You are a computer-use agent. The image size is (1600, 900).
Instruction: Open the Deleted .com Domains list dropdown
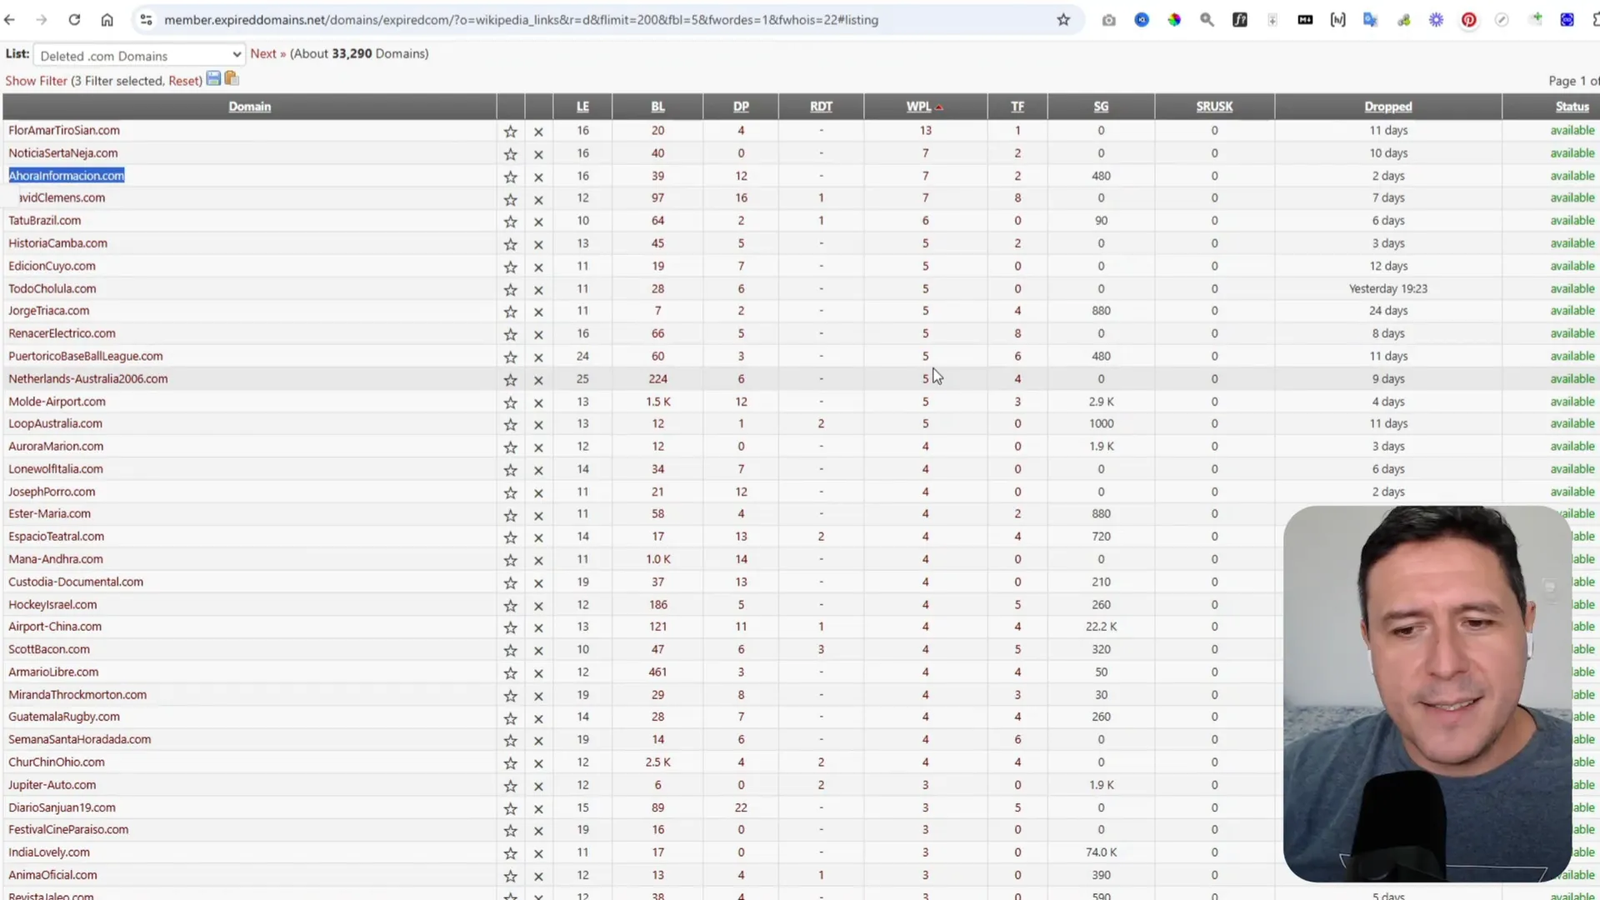point(139,55)
